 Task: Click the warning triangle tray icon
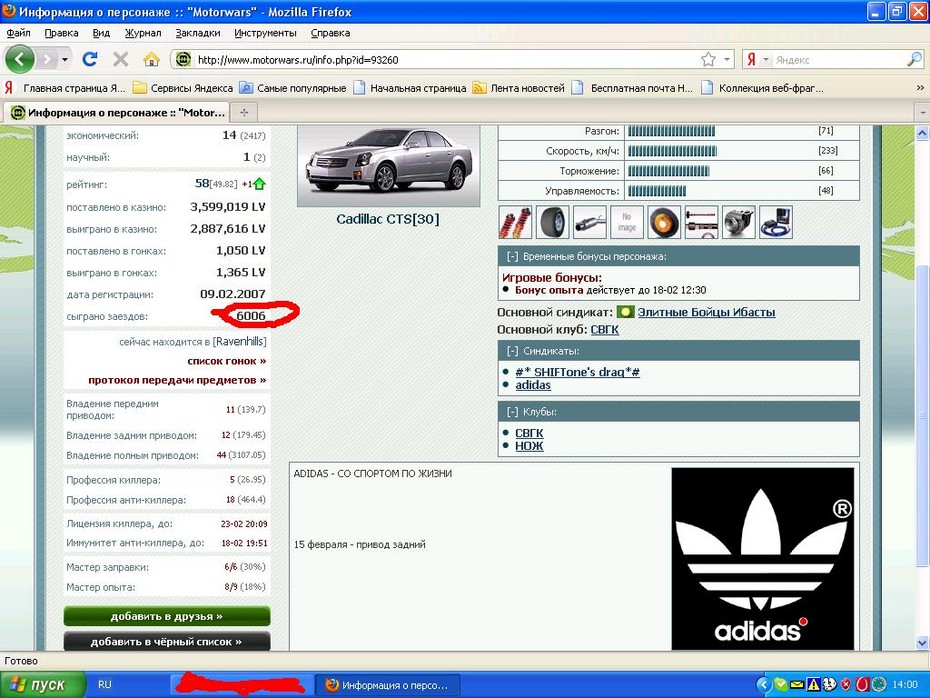(x=813, y=685)
